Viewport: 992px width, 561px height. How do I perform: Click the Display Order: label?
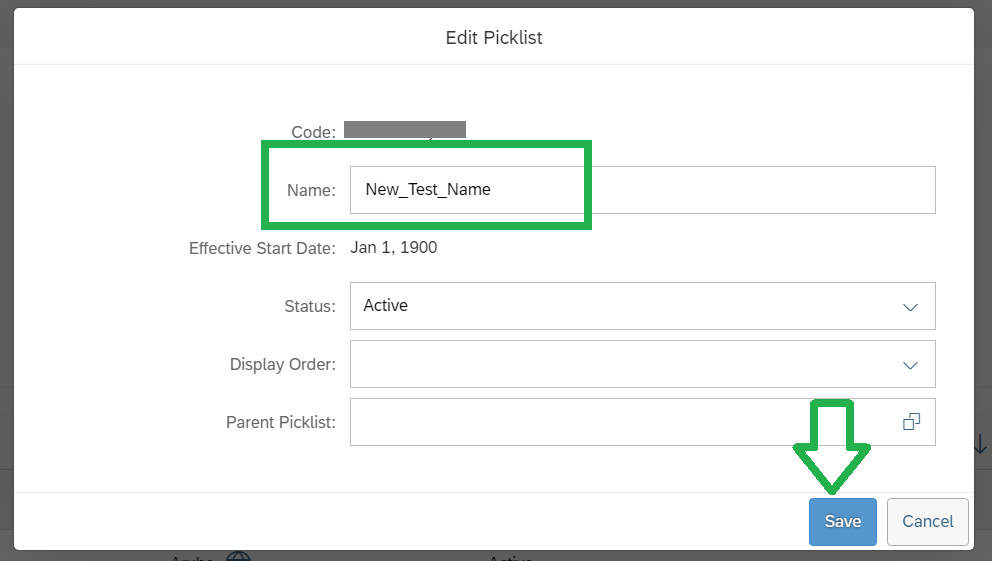283,365
